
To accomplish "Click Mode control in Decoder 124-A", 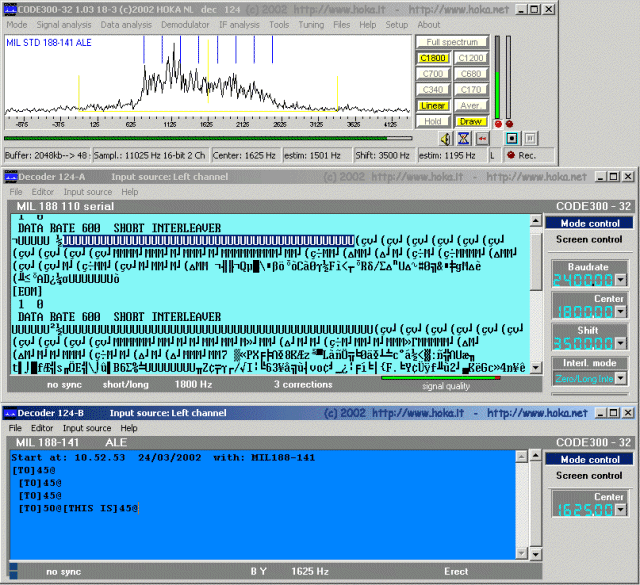I will tap(589, 223).
